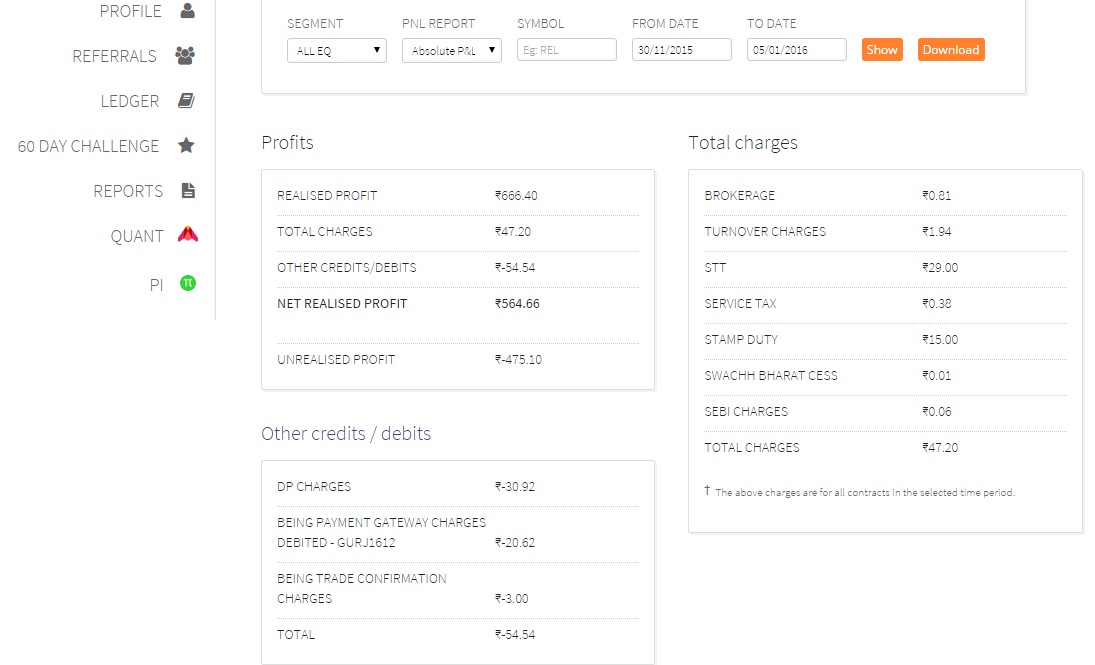Image resolution: width=1095 pixels, height=665 pixels.
Task: Click the Profile person icon
Action: pos(187,10)
